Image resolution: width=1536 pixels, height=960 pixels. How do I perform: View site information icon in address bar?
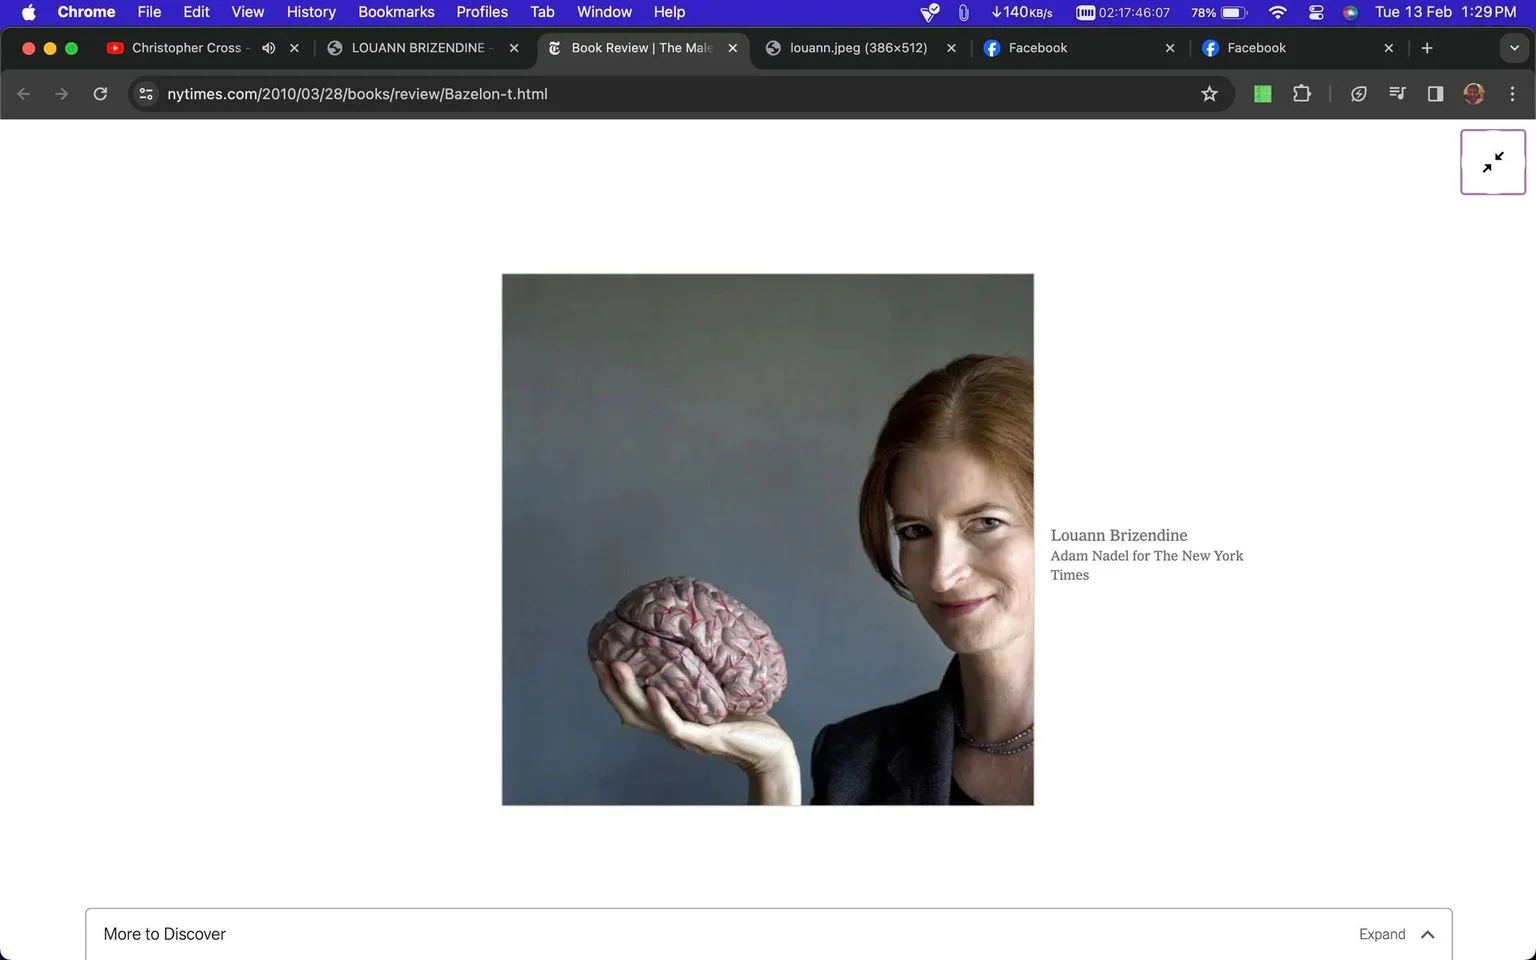click(146, 94)
